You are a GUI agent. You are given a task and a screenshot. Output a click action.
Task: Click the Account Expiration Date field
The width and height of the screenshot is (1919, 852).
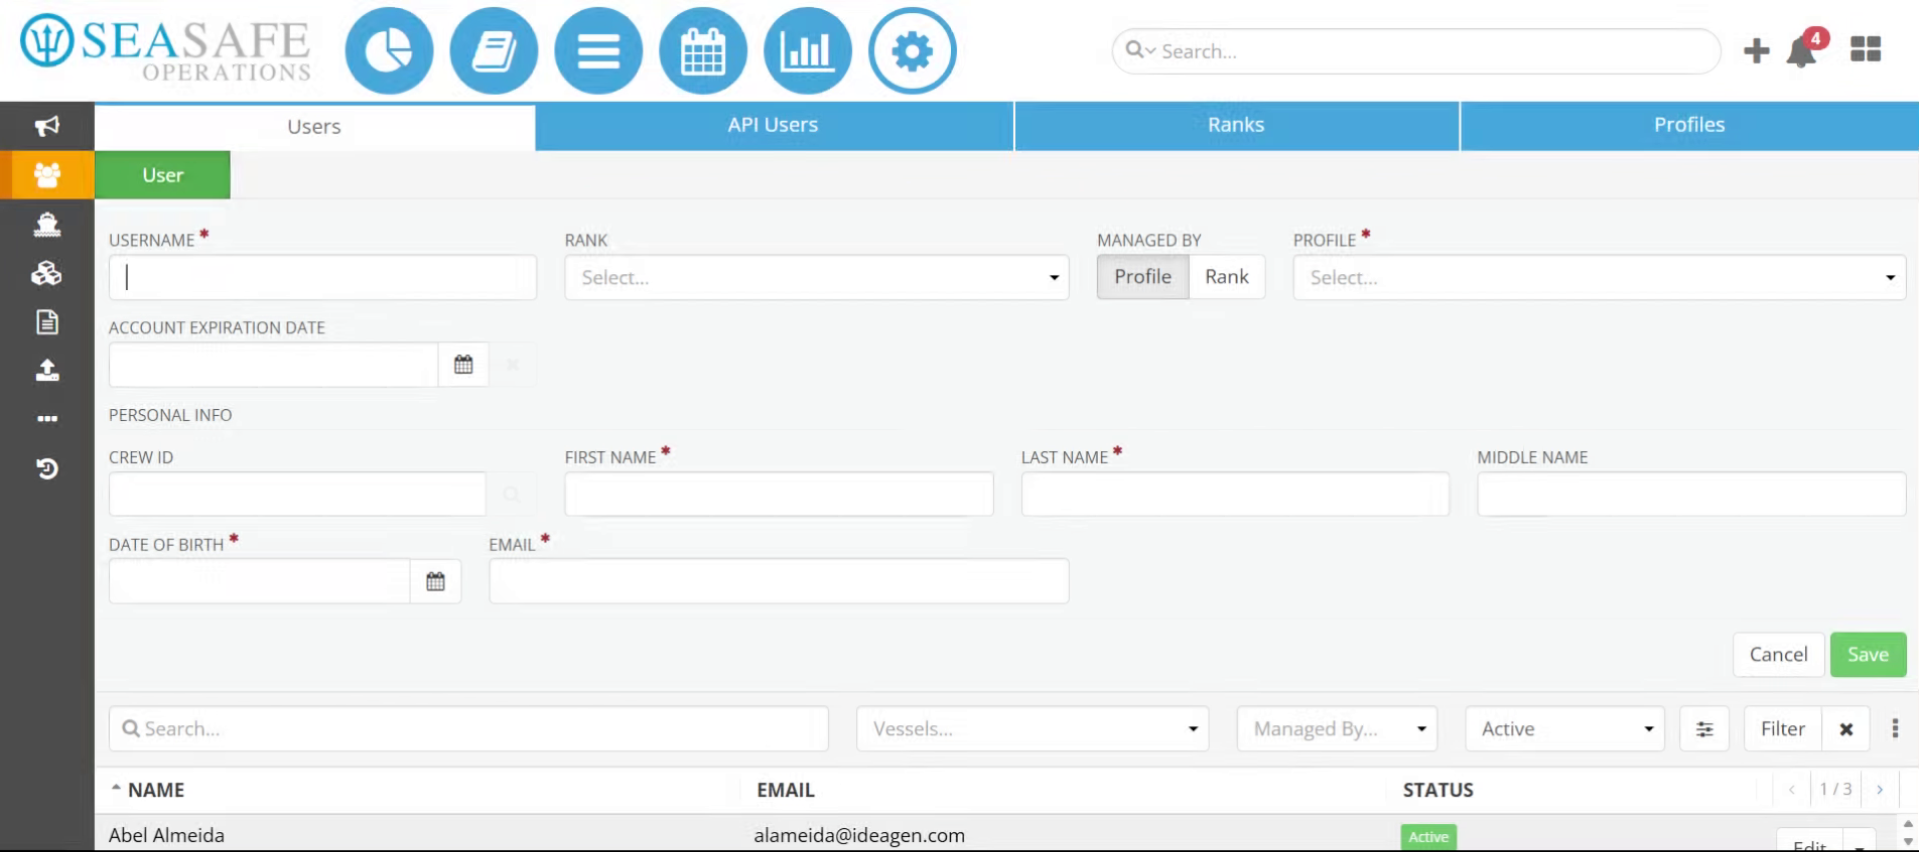pyautogui.click(x=273, y=365)
